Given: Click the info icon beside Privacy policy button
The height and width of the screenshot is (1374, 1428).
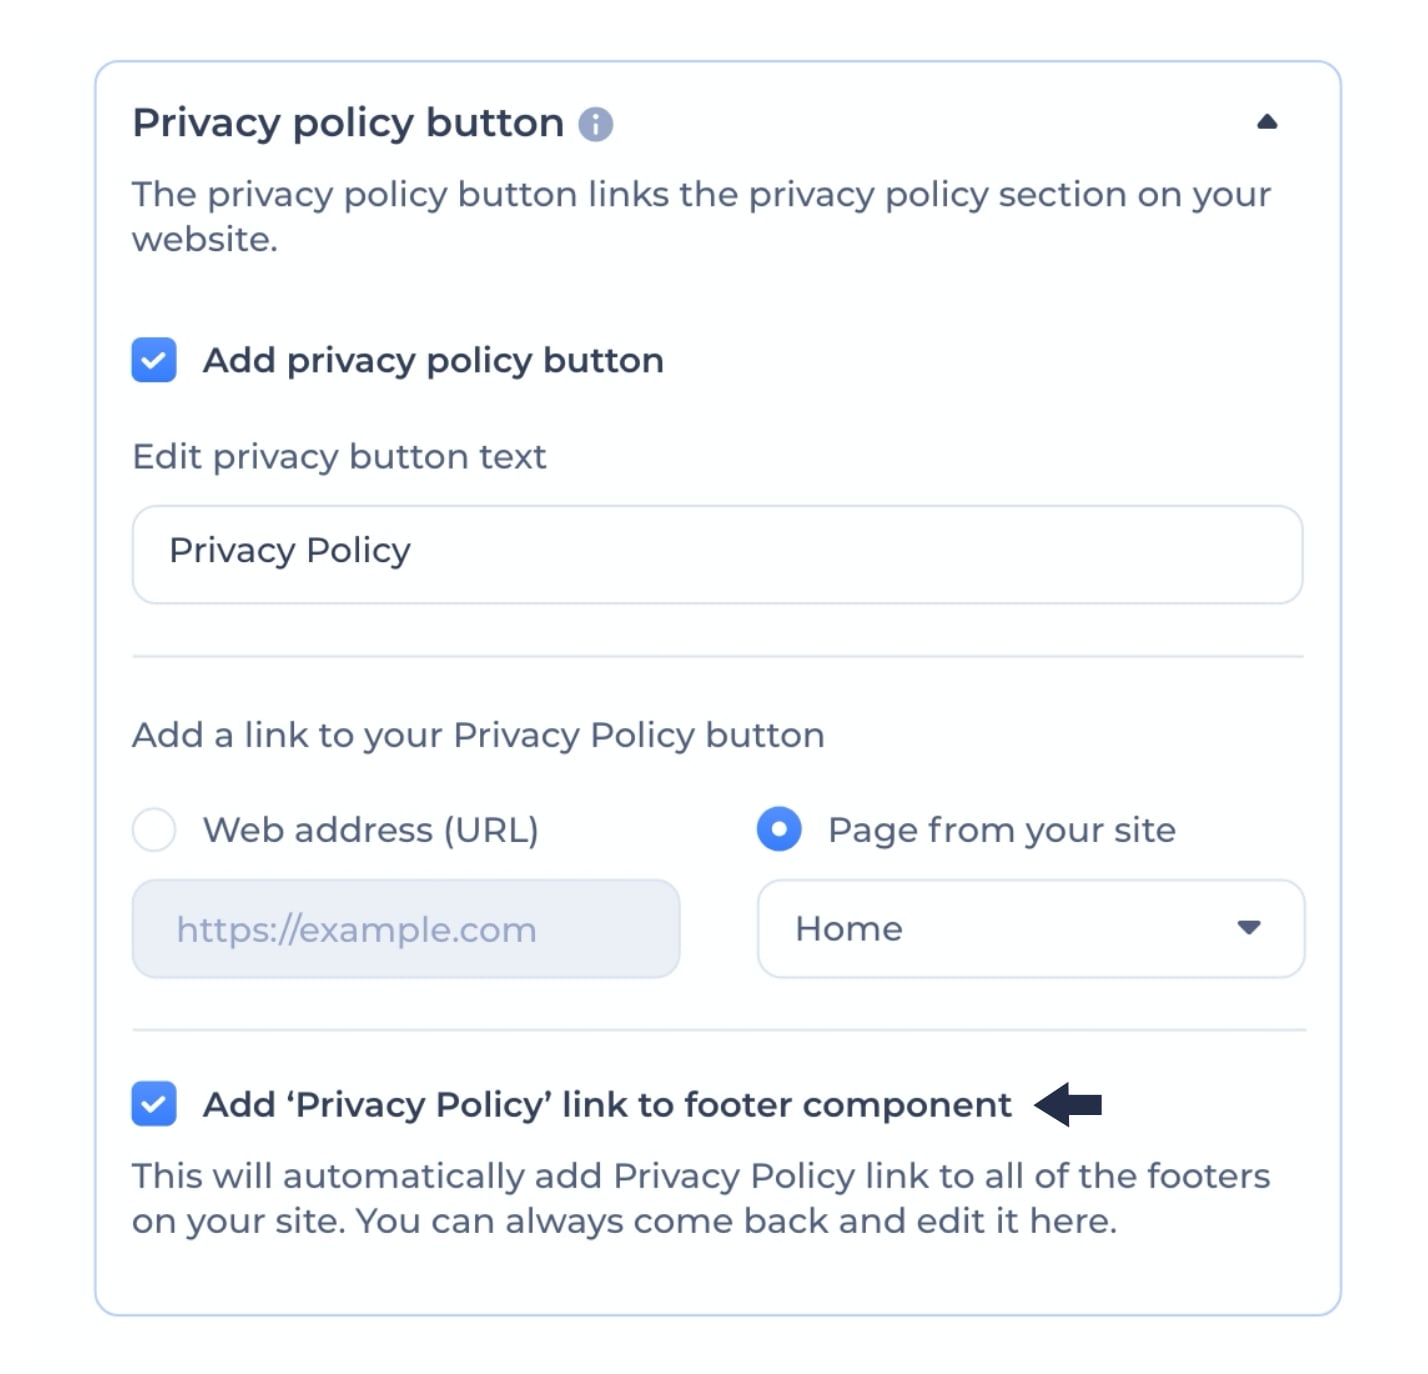Looking at the screenshot, I should click(x=597, y=124).
